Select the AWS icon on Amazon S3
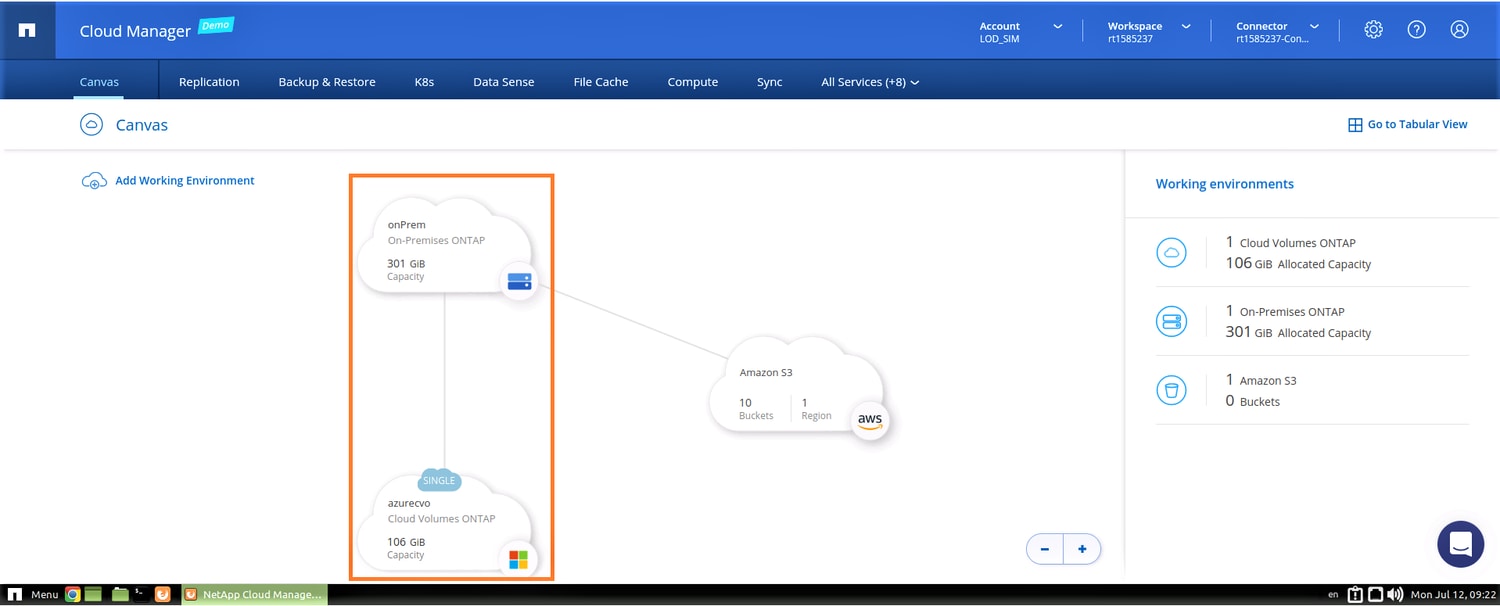1500x606 pixels. click(869, 420)
